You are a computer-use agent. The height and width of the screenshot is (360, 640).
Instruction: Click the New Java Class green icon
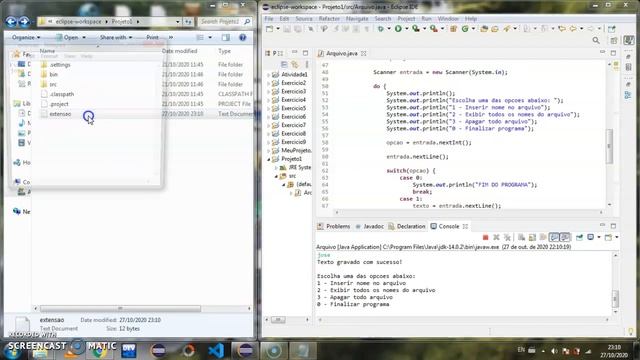click(465, 29)
